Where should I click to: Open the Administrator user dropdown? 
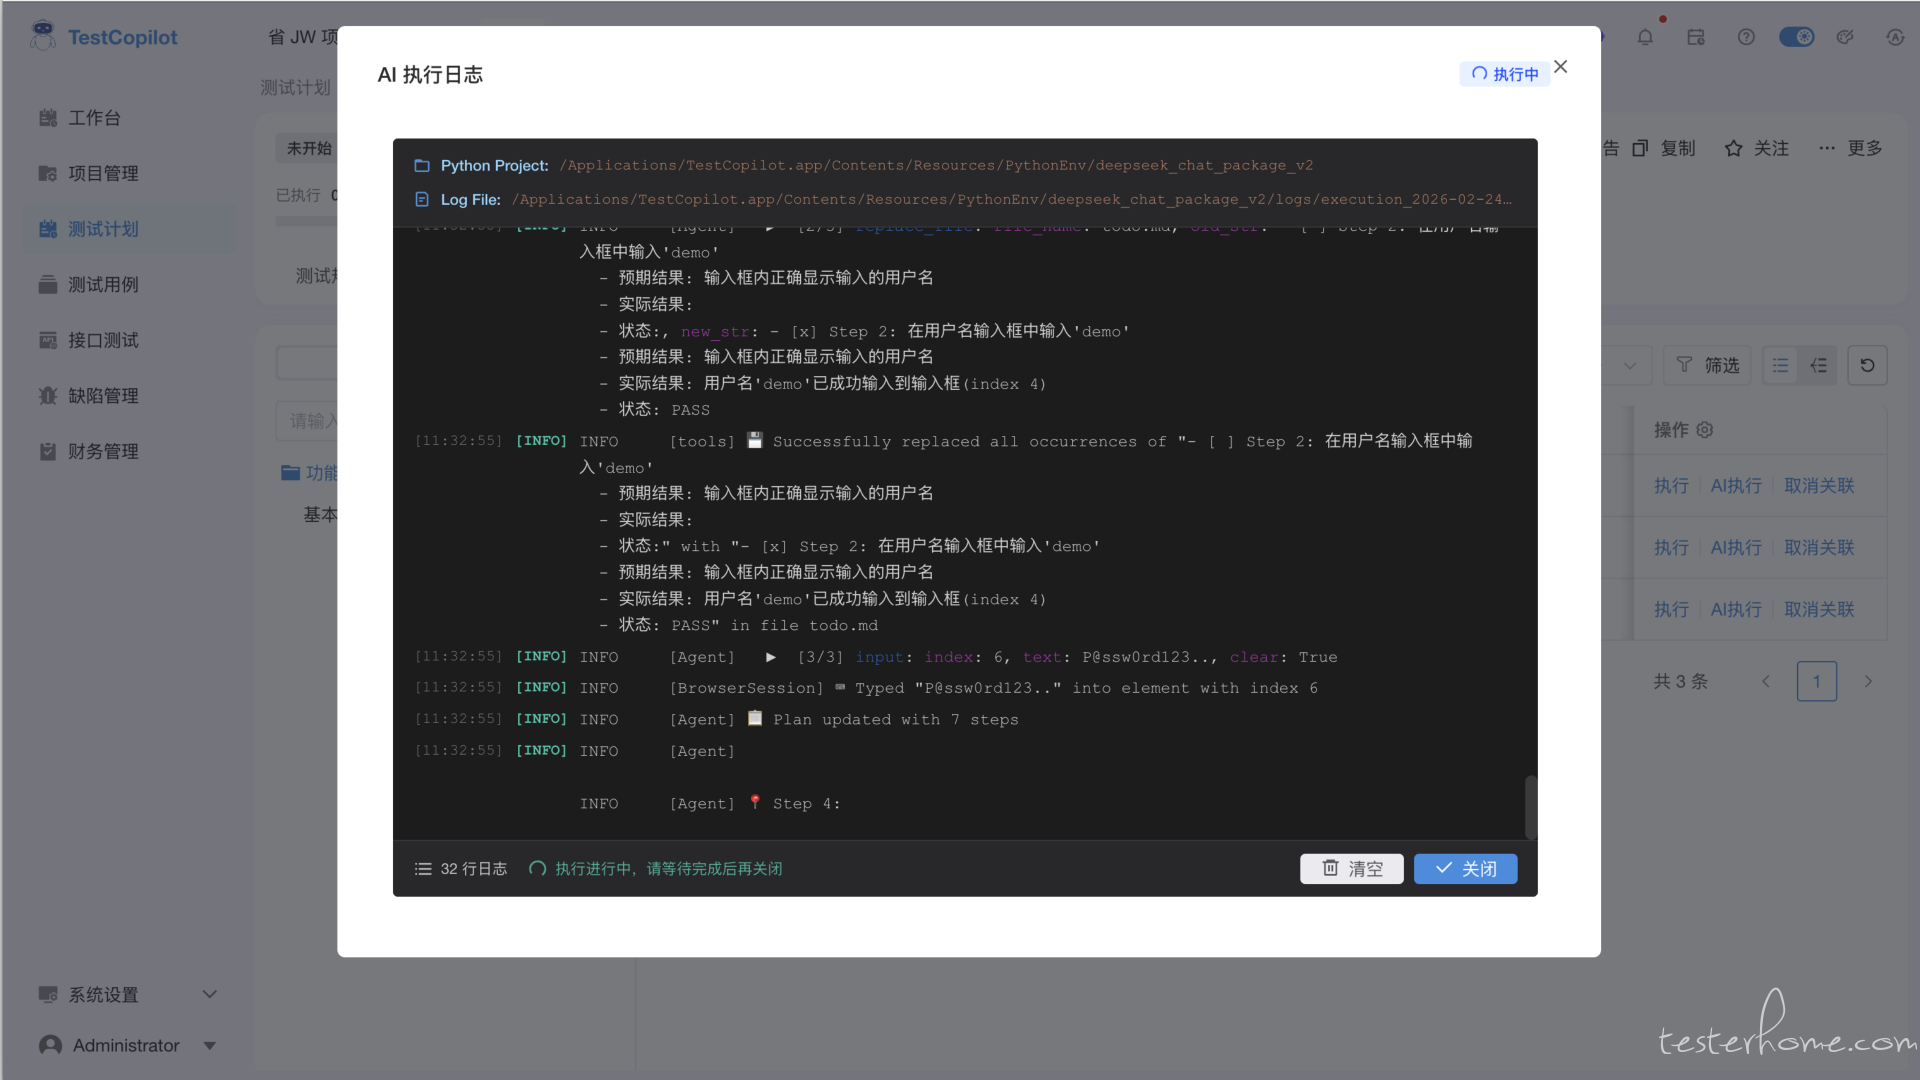click(128, 1045)
